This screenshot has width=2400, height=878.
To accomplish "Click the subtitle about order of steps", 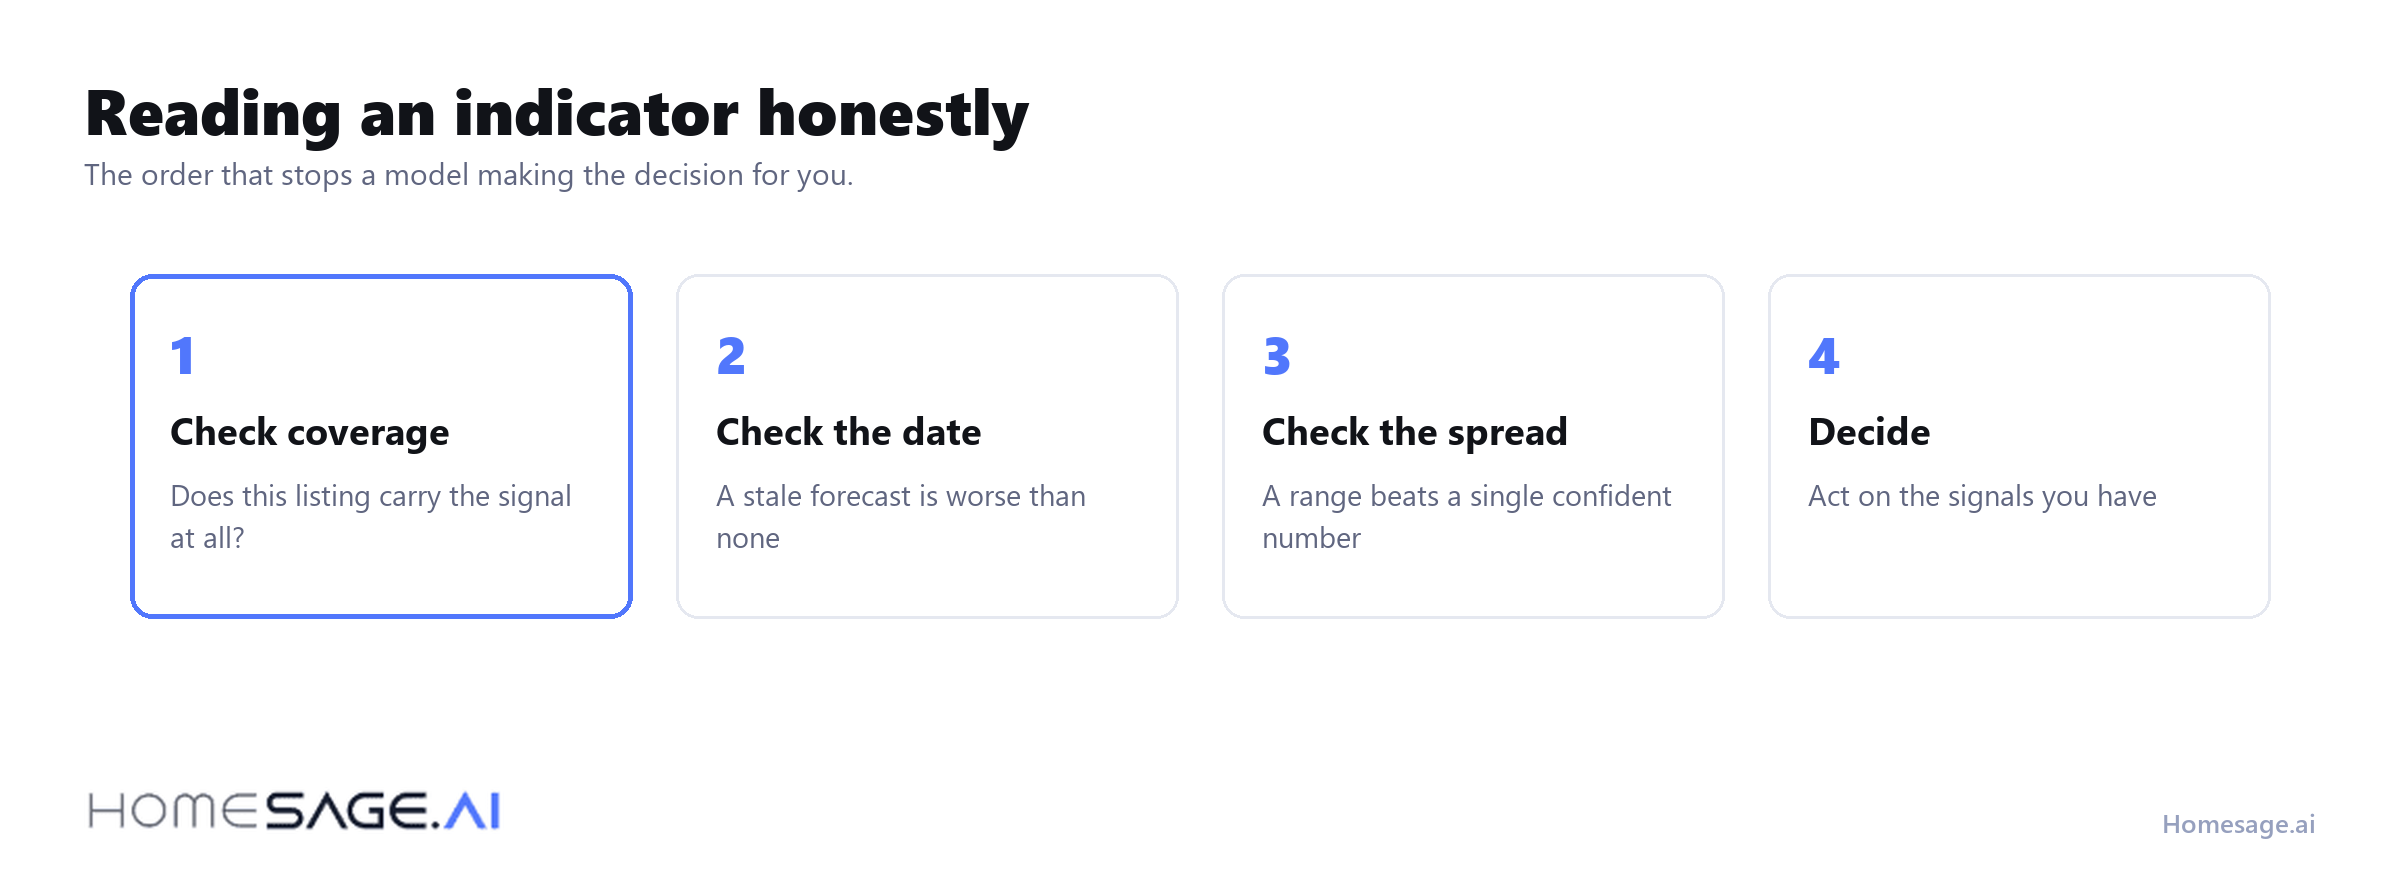I will point(469,175).
